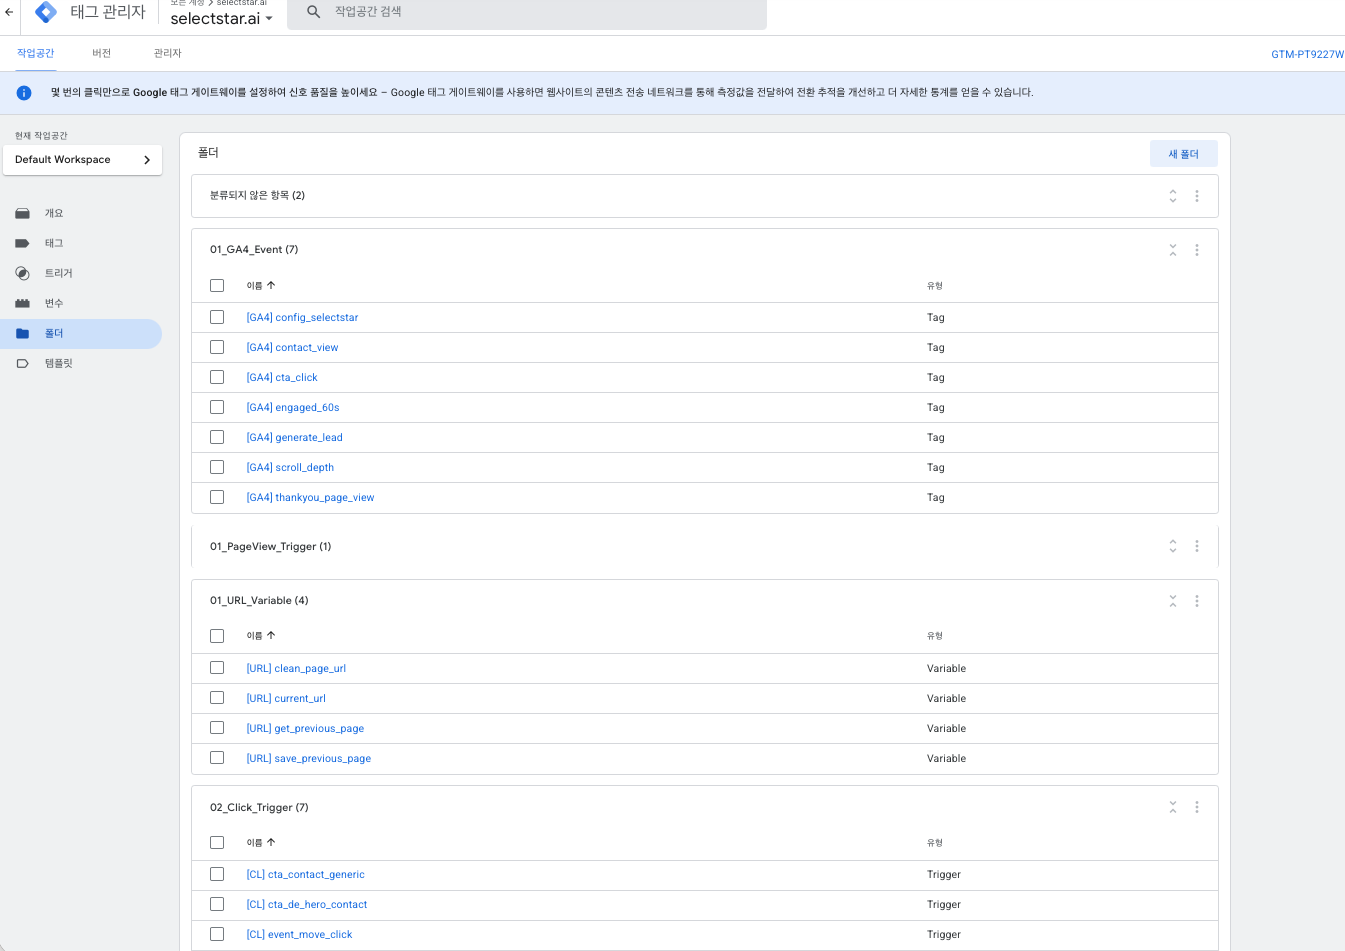
Task: Open more options for 01_URL_Variable folder
Action: click(1197, 601)
